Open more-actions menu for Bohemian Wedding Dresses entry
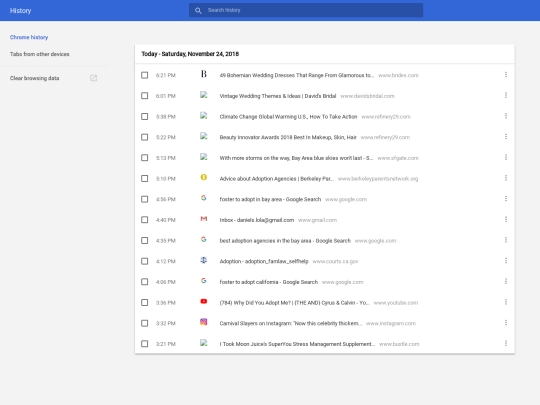Screen dimensions: 540x405 click(x=506, y=75)
